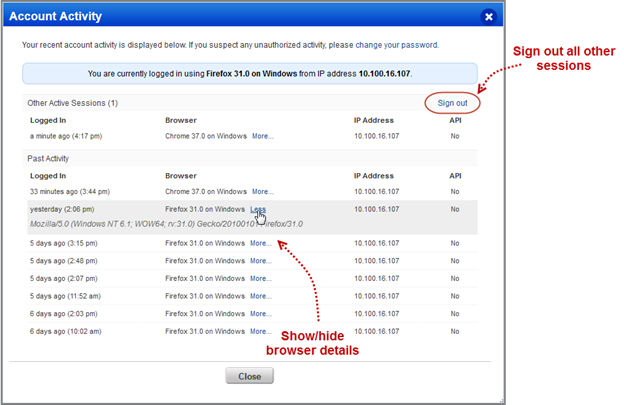The width and height of the screenshot is (624, 405).
Task: Click the current login info banner
Action: (250, 74)
